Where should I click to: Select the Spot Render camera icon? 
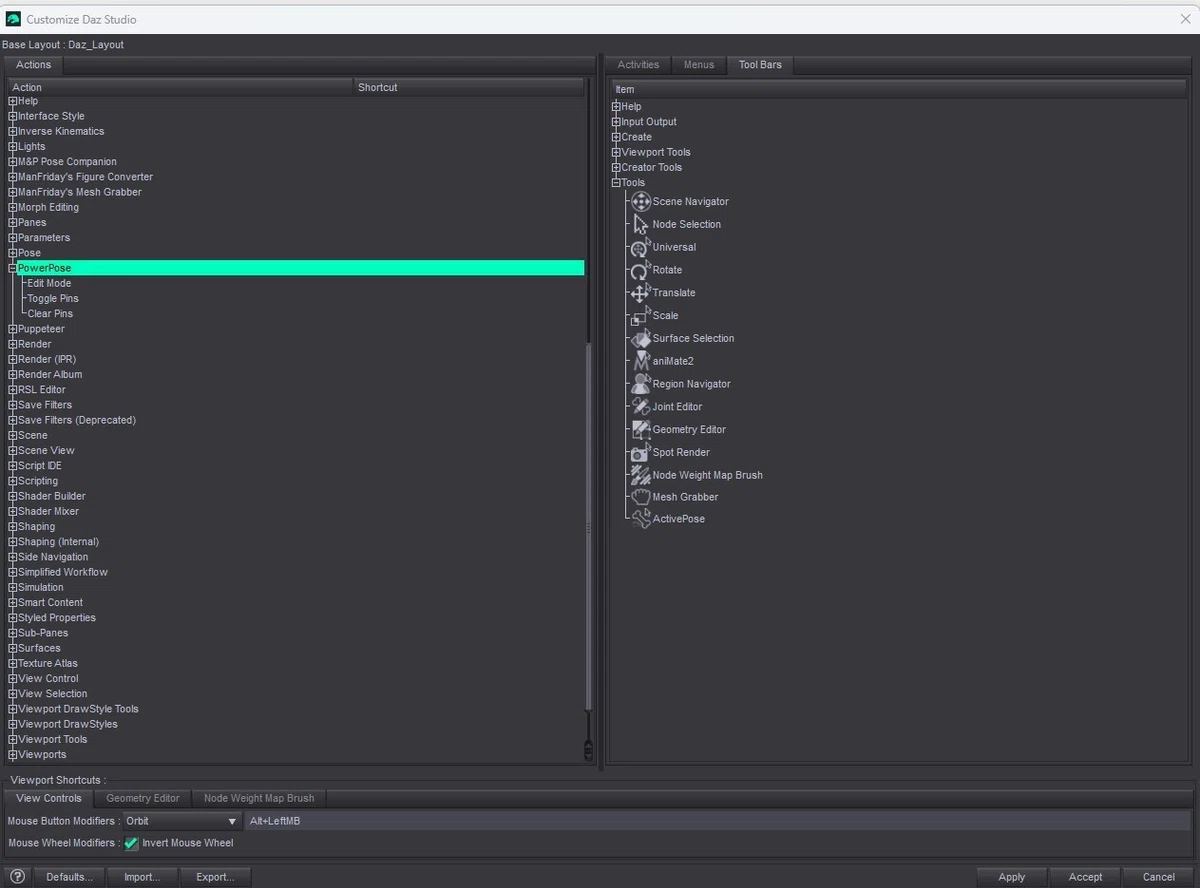(641, 452)
